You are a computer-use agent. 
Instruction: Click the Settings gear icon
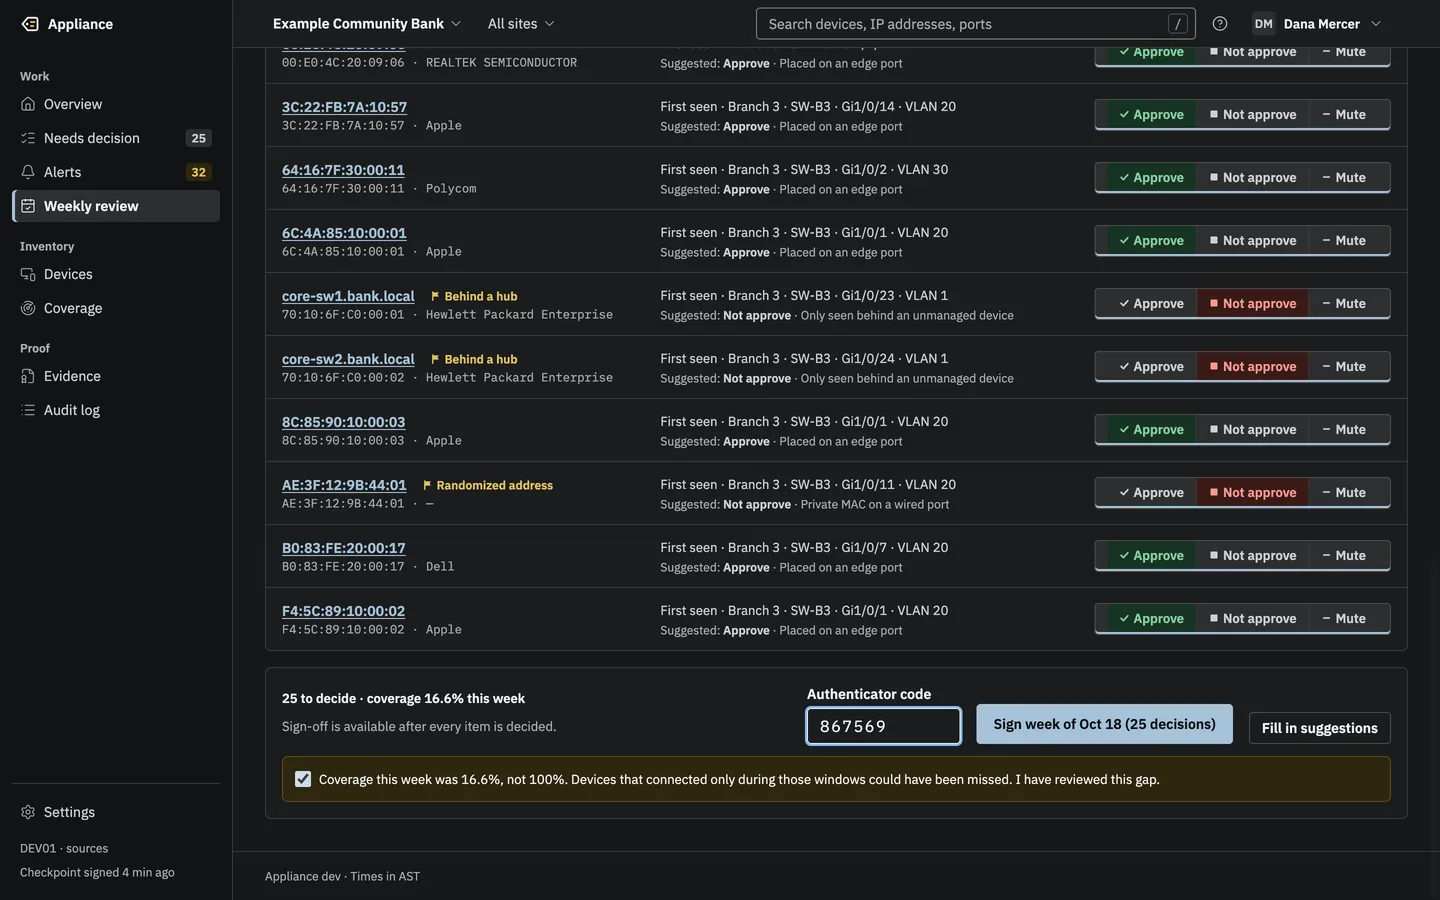[28, 812]
